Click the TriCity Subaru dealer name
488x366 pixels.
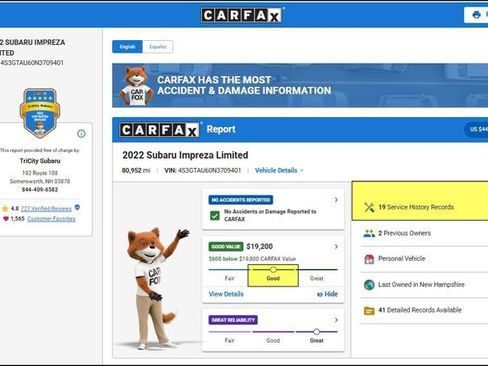click(x=40, y=161)
